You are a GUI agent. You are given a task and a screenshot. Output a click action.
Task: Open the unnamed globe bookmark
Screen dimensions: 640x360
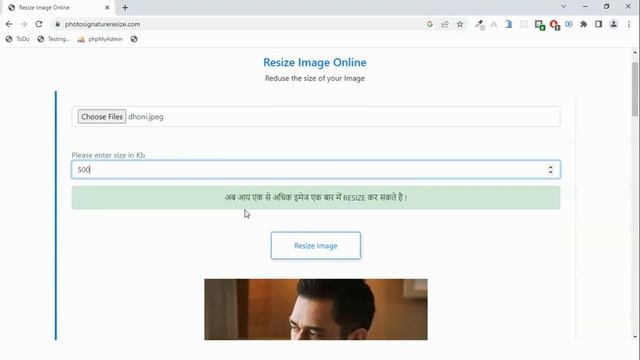point(134,39)
